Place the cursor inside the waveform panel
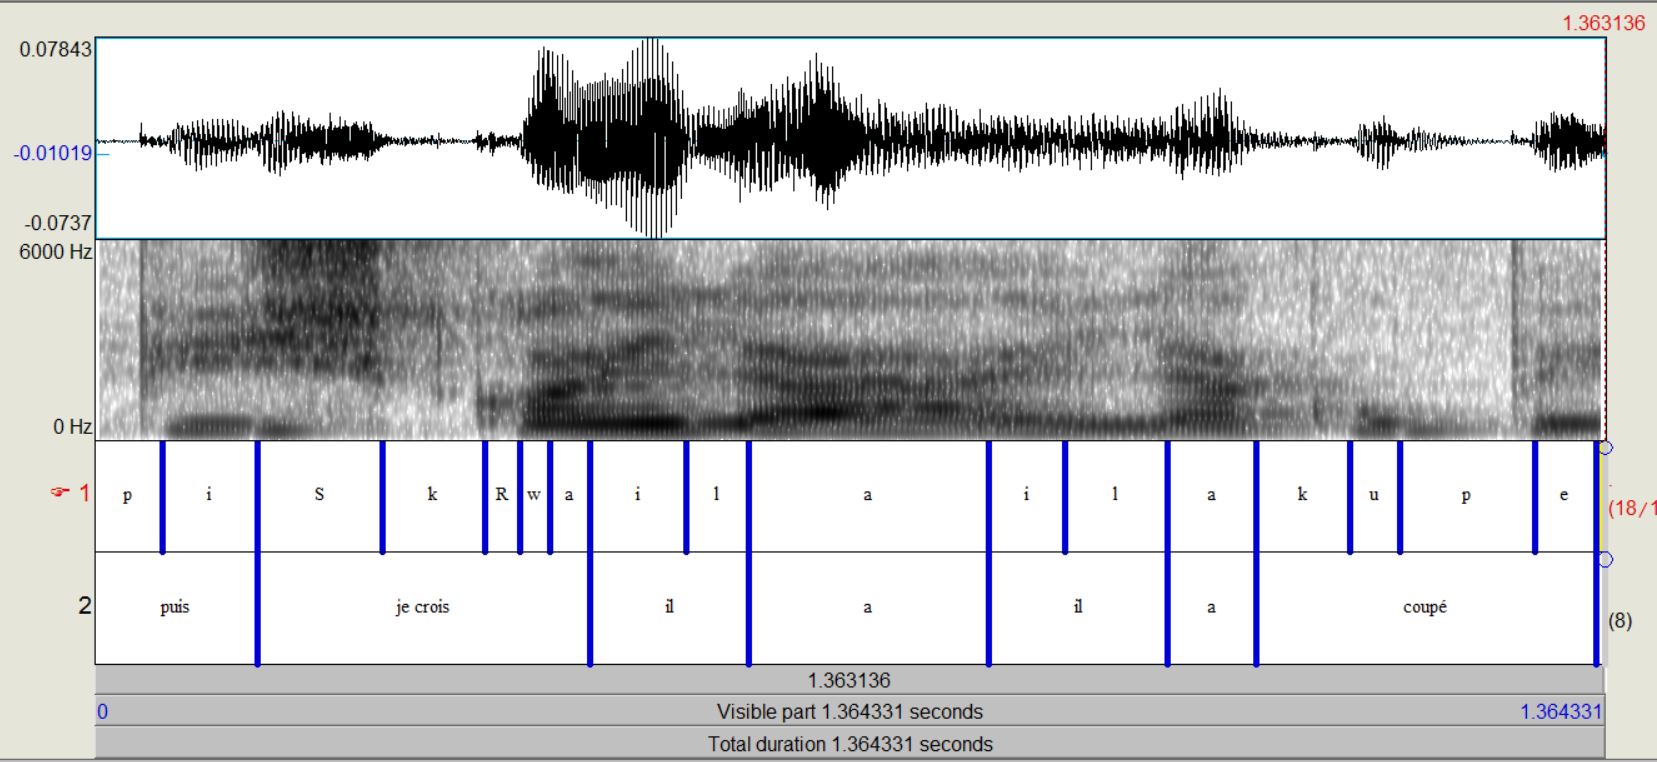This screenshot has height=762, width=1657. coord(850,138)
